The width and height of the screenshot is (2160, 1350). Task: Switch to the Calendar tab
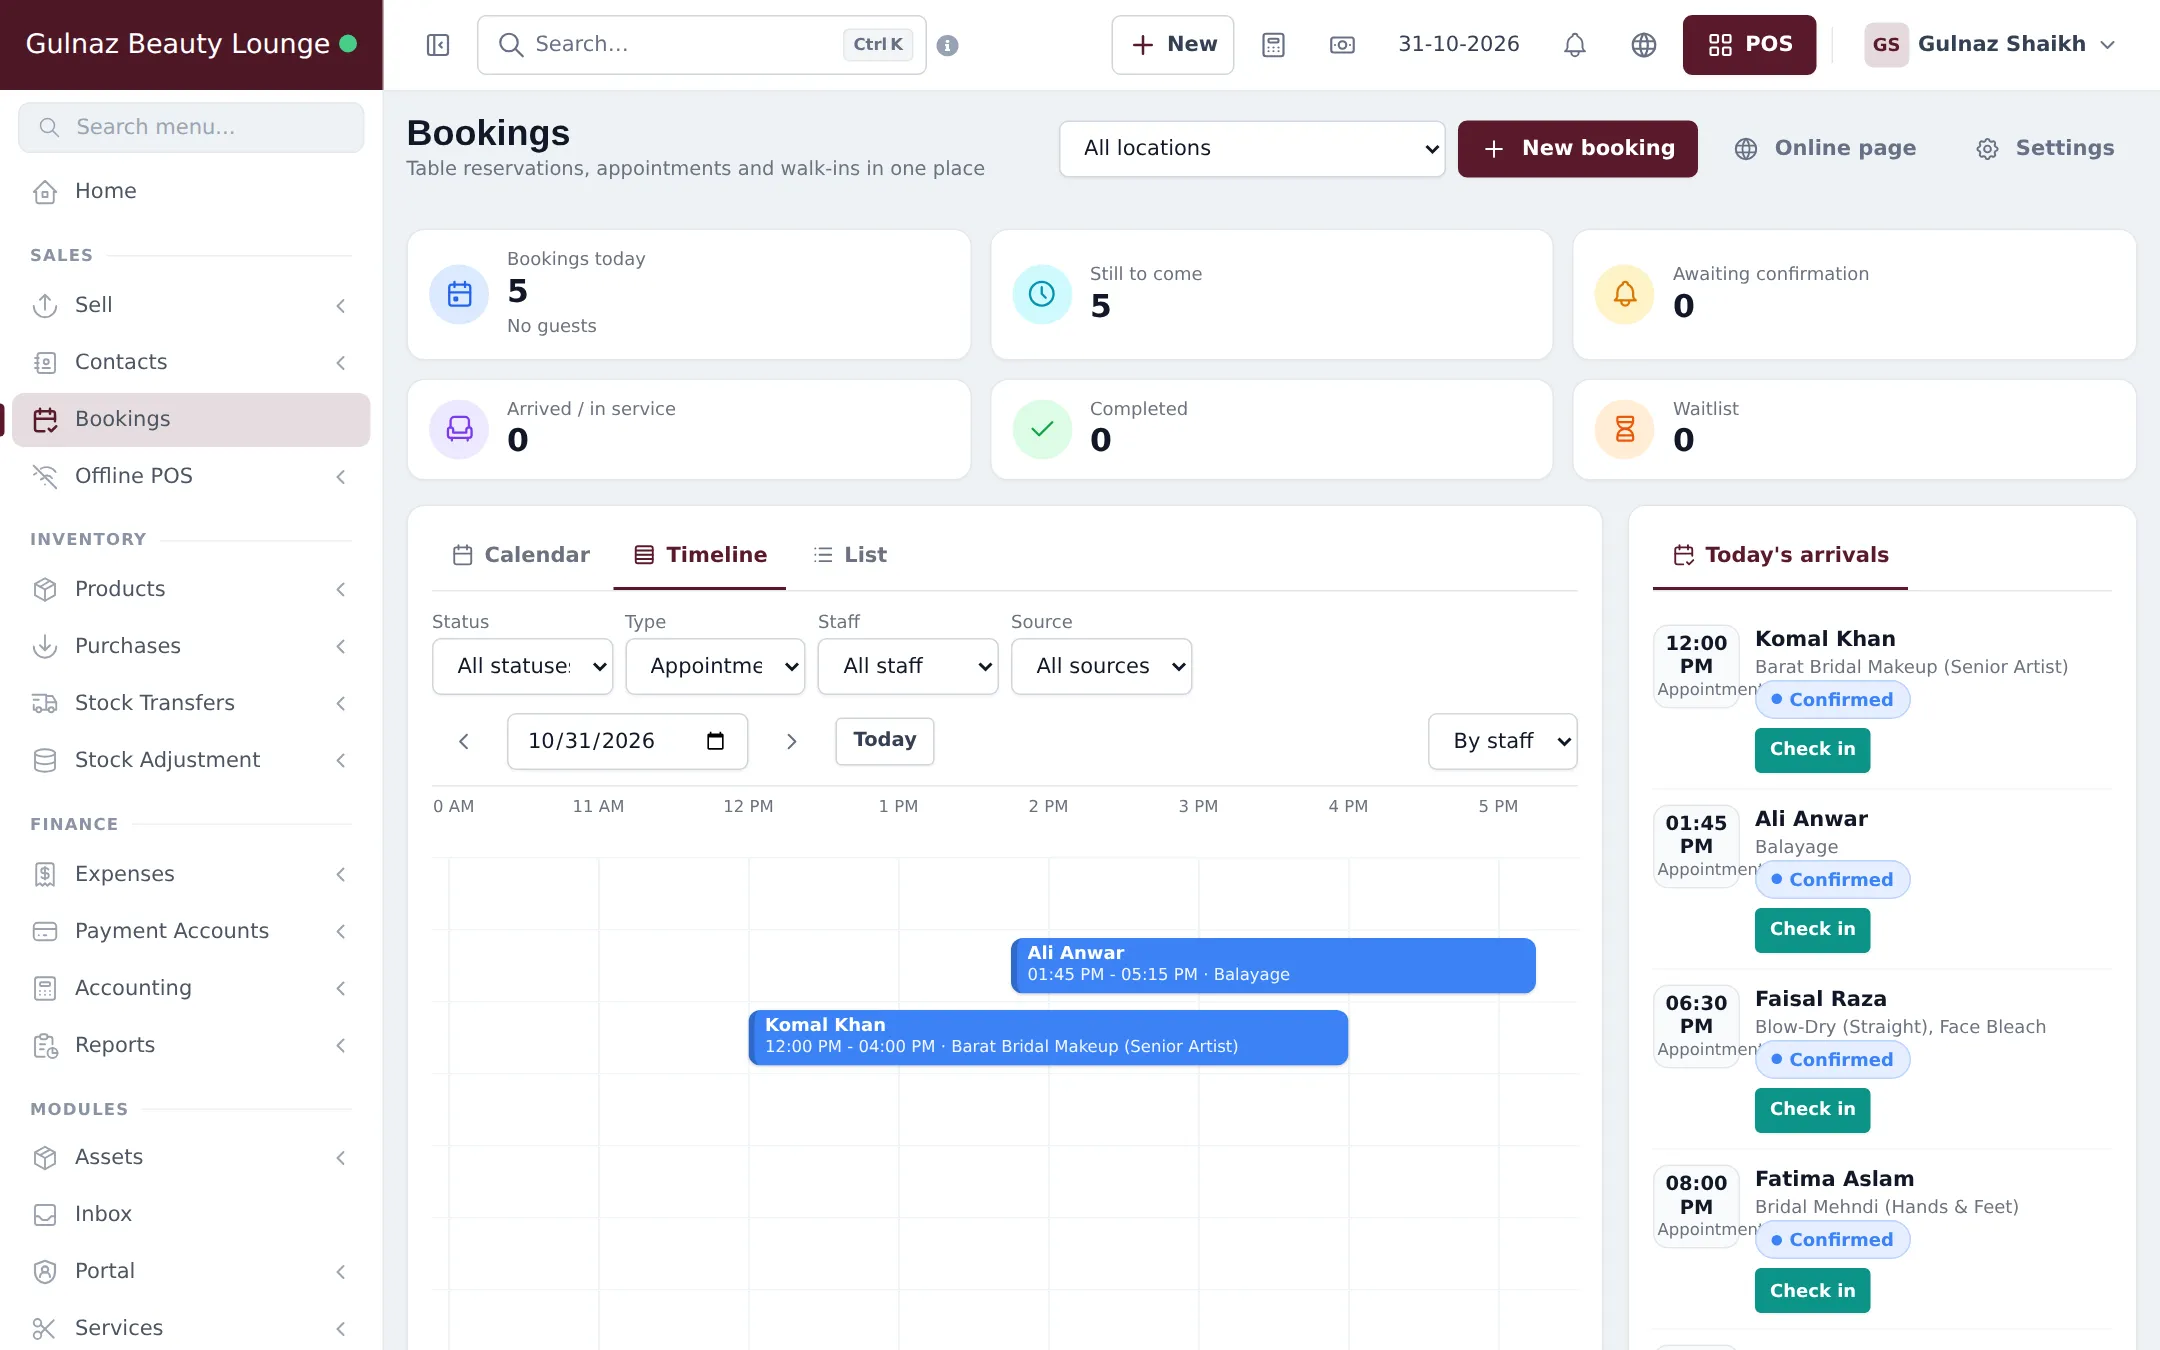point(522,555)
